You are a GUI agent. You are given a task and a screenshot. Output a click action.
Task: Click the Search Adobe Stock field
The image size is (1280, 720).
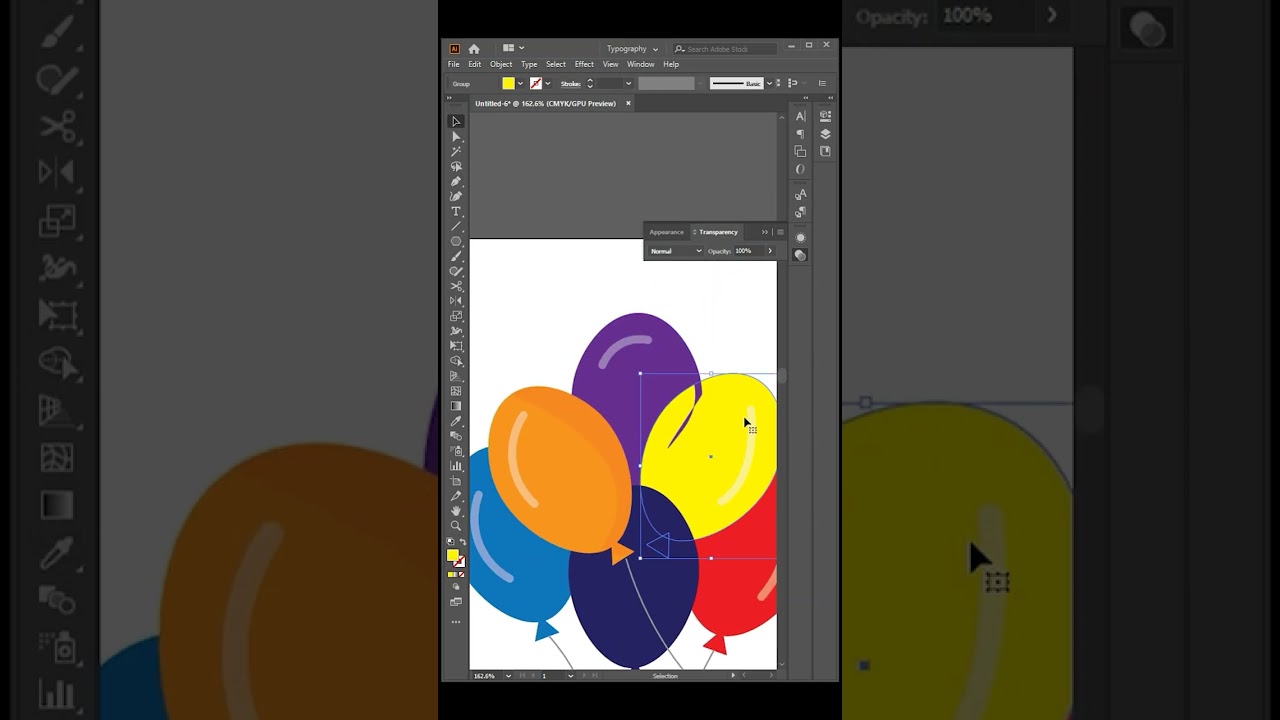click(725, 49)
